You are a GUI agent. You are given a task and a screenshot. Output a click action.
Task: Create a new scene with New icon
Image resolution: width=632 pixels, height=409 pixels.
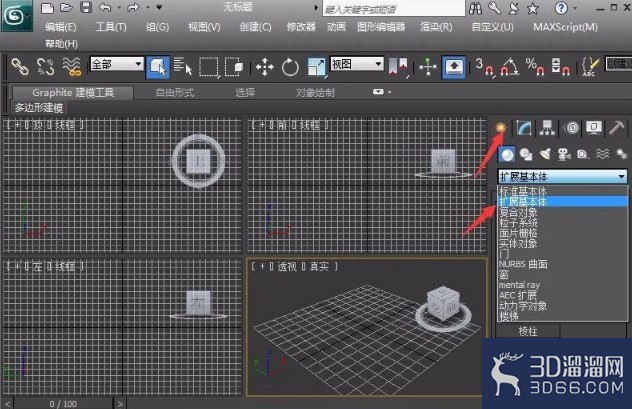coord(48,8)
